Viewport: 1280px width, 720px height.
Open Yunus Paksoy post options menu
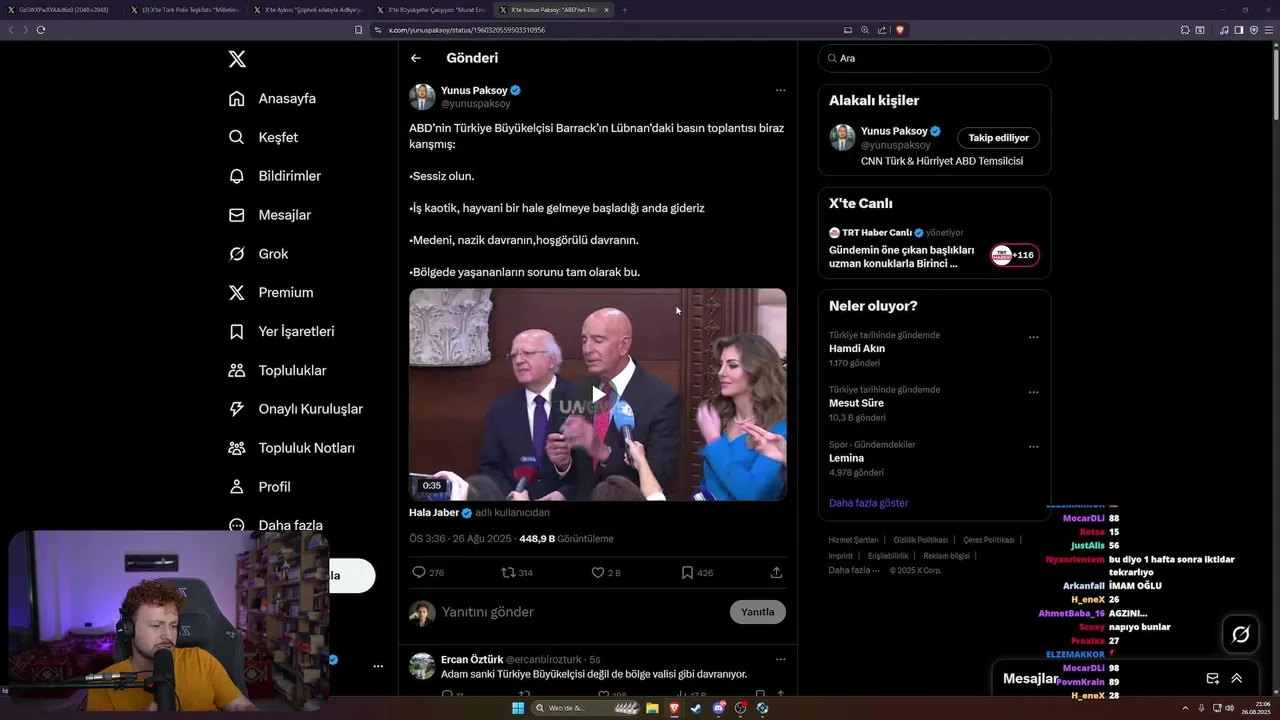(x=780, y=90)
